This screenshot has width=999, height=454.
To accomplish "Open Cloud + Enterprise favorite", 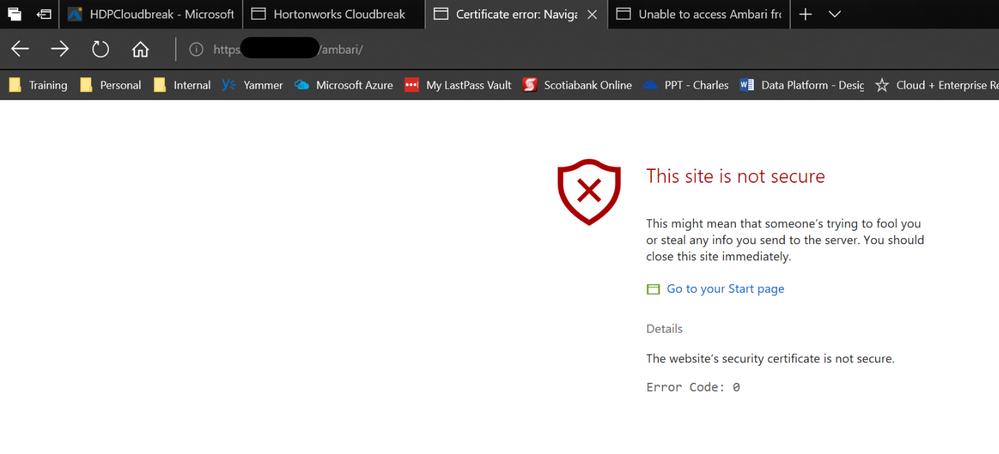I will tap(937, 85).
